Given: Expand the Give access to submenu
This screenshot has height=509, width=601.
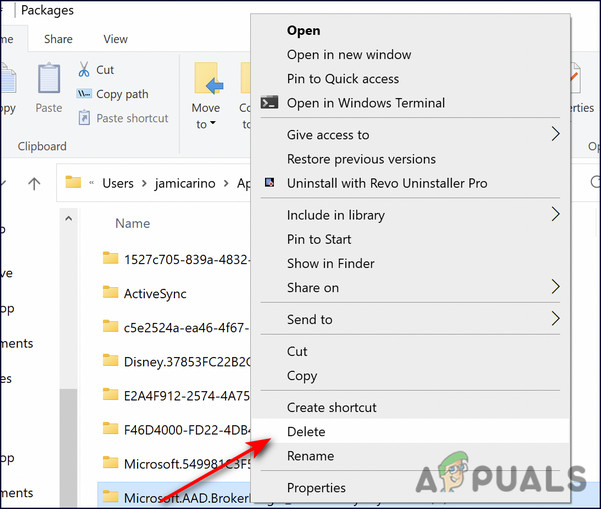Looking at the screenshot, I should 555,134.
